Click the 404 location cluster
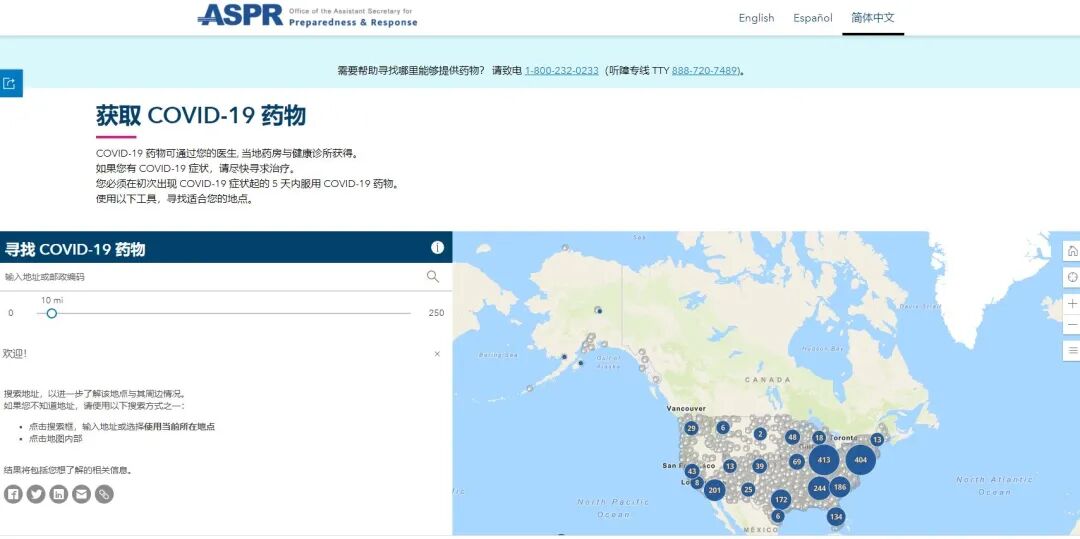This screenshot has height=539, width=1080. pyautogui.click(x=860, y=460)
